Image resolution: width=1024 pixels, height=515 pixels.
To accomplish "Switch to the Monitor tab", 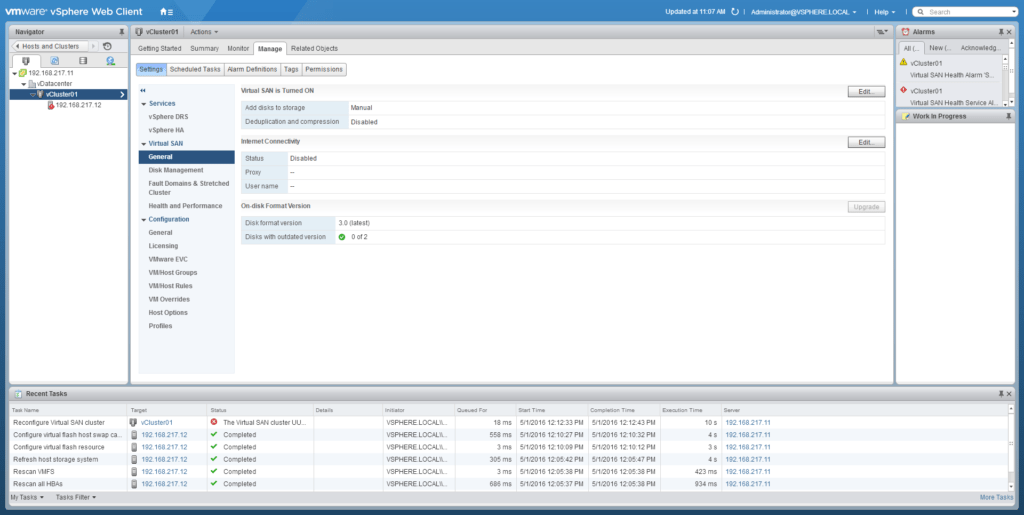I will [238, 48].
